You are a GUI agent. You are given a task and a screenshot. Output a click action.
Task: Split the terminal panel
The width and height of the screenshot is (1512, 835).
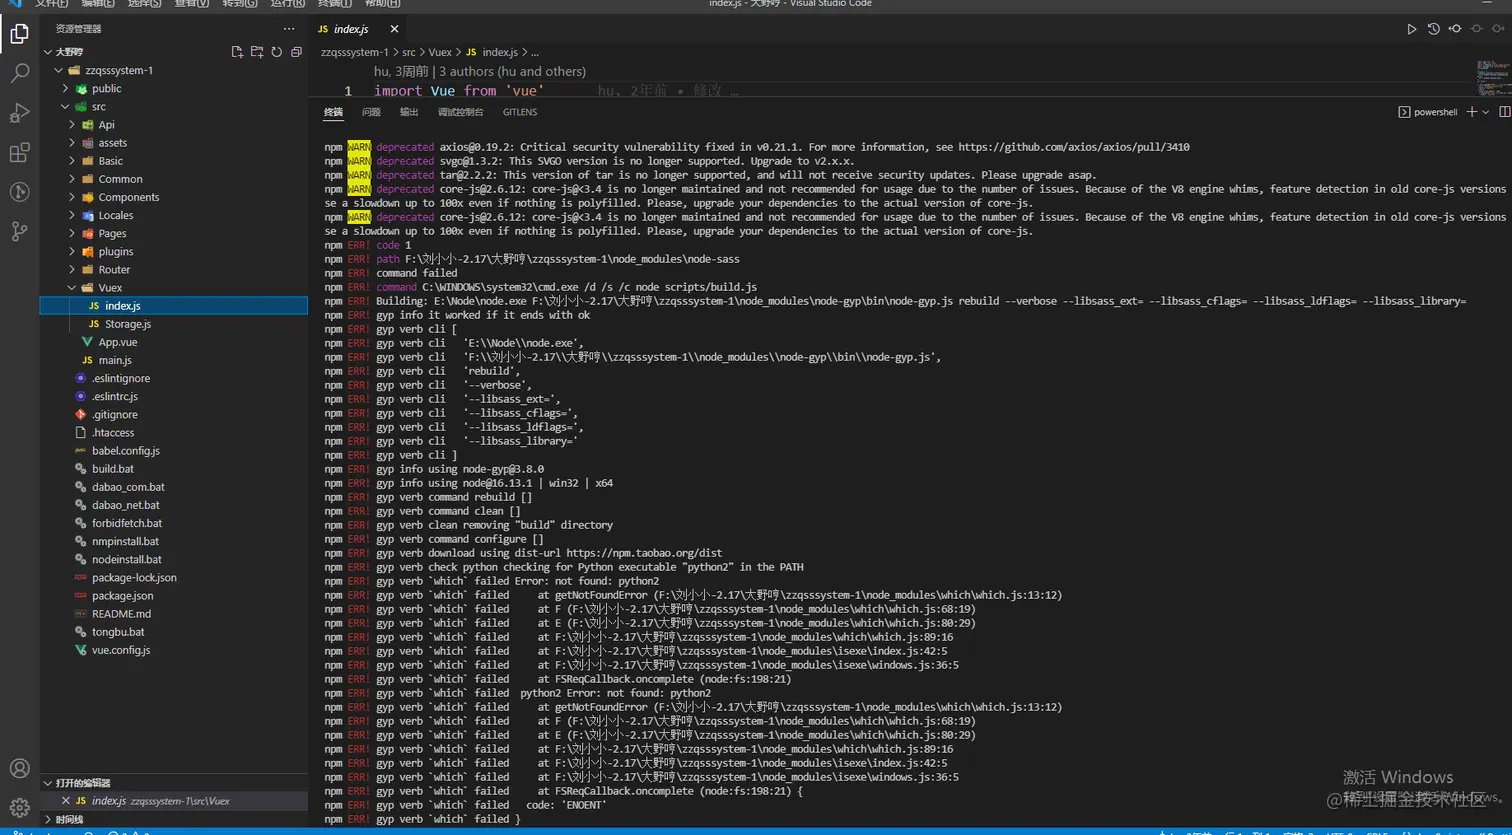click(1505, 112)
